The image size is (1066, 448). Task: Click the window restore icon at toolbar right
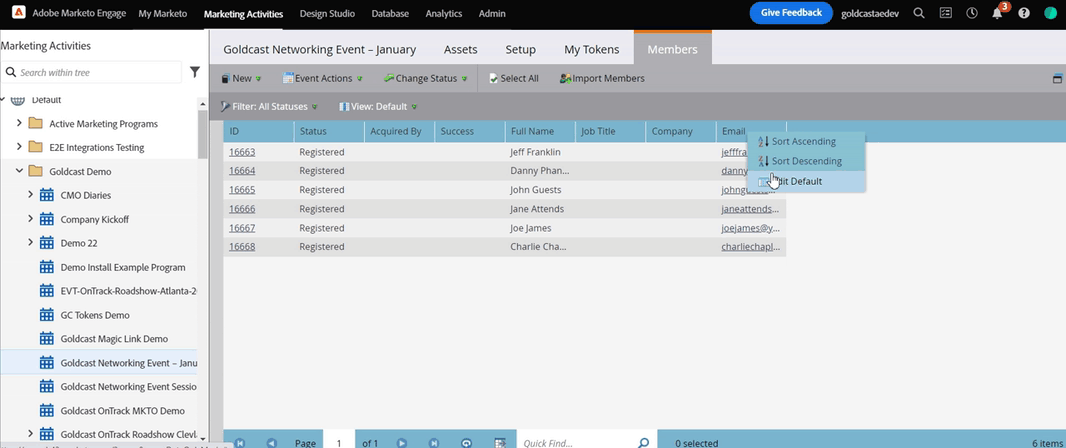(x=1057, y=78)
